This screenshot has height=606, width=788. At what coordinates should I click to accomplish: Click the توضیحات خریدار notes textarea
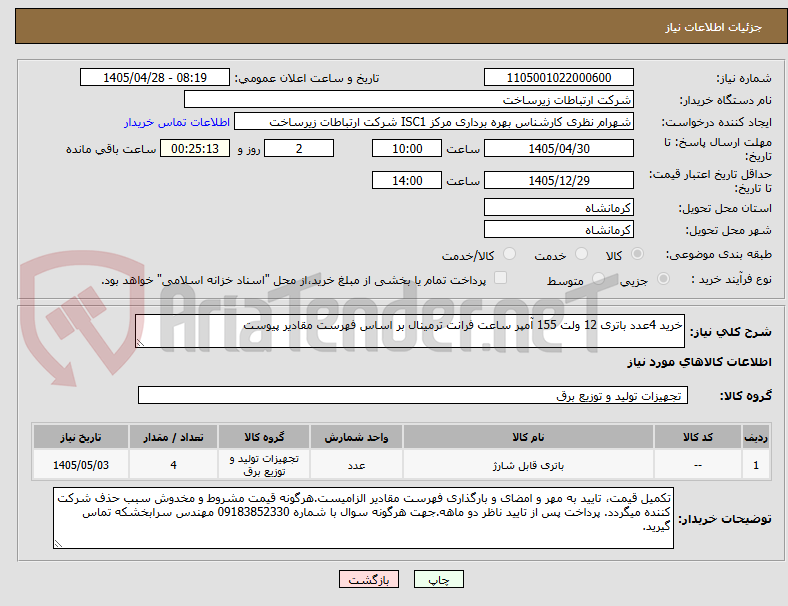pos(363,518)
